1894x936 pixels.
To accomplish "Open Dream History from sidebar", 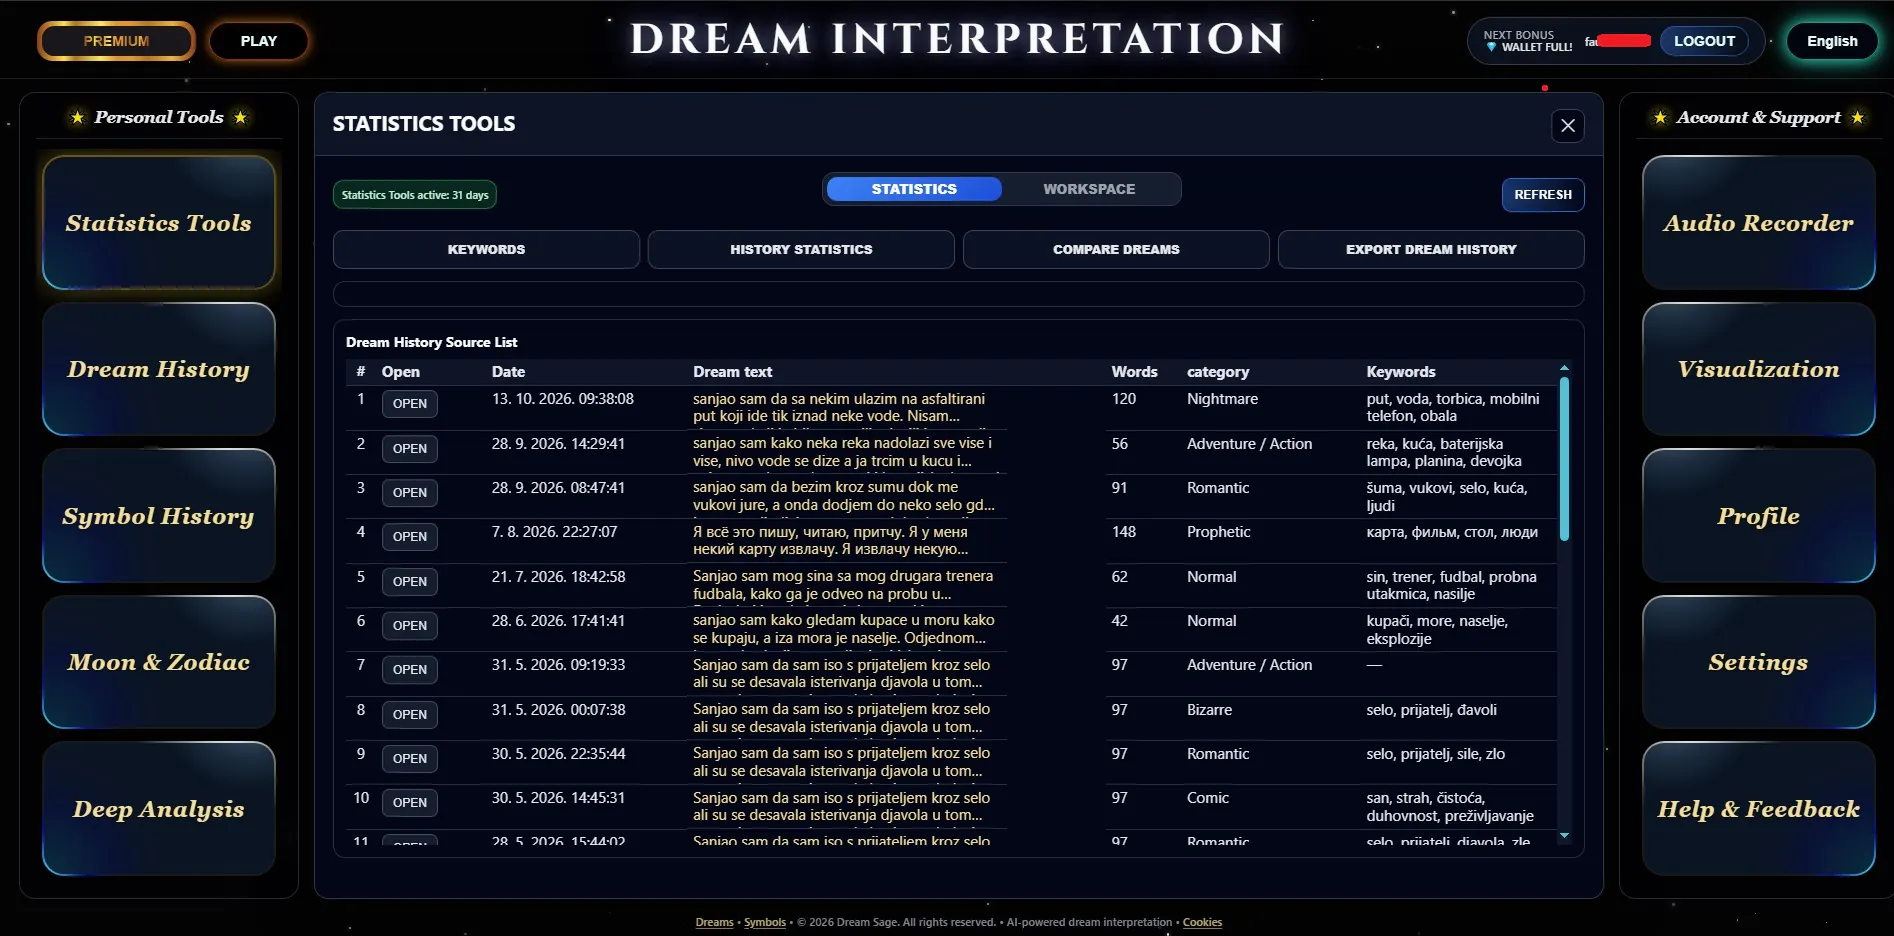I will [x=159, y=369].
